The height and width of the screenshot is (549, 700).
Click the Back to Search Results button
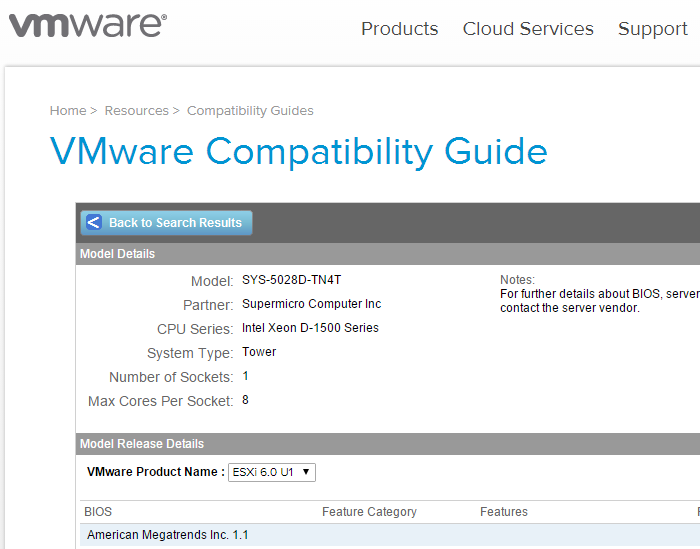tap(167, 223)
